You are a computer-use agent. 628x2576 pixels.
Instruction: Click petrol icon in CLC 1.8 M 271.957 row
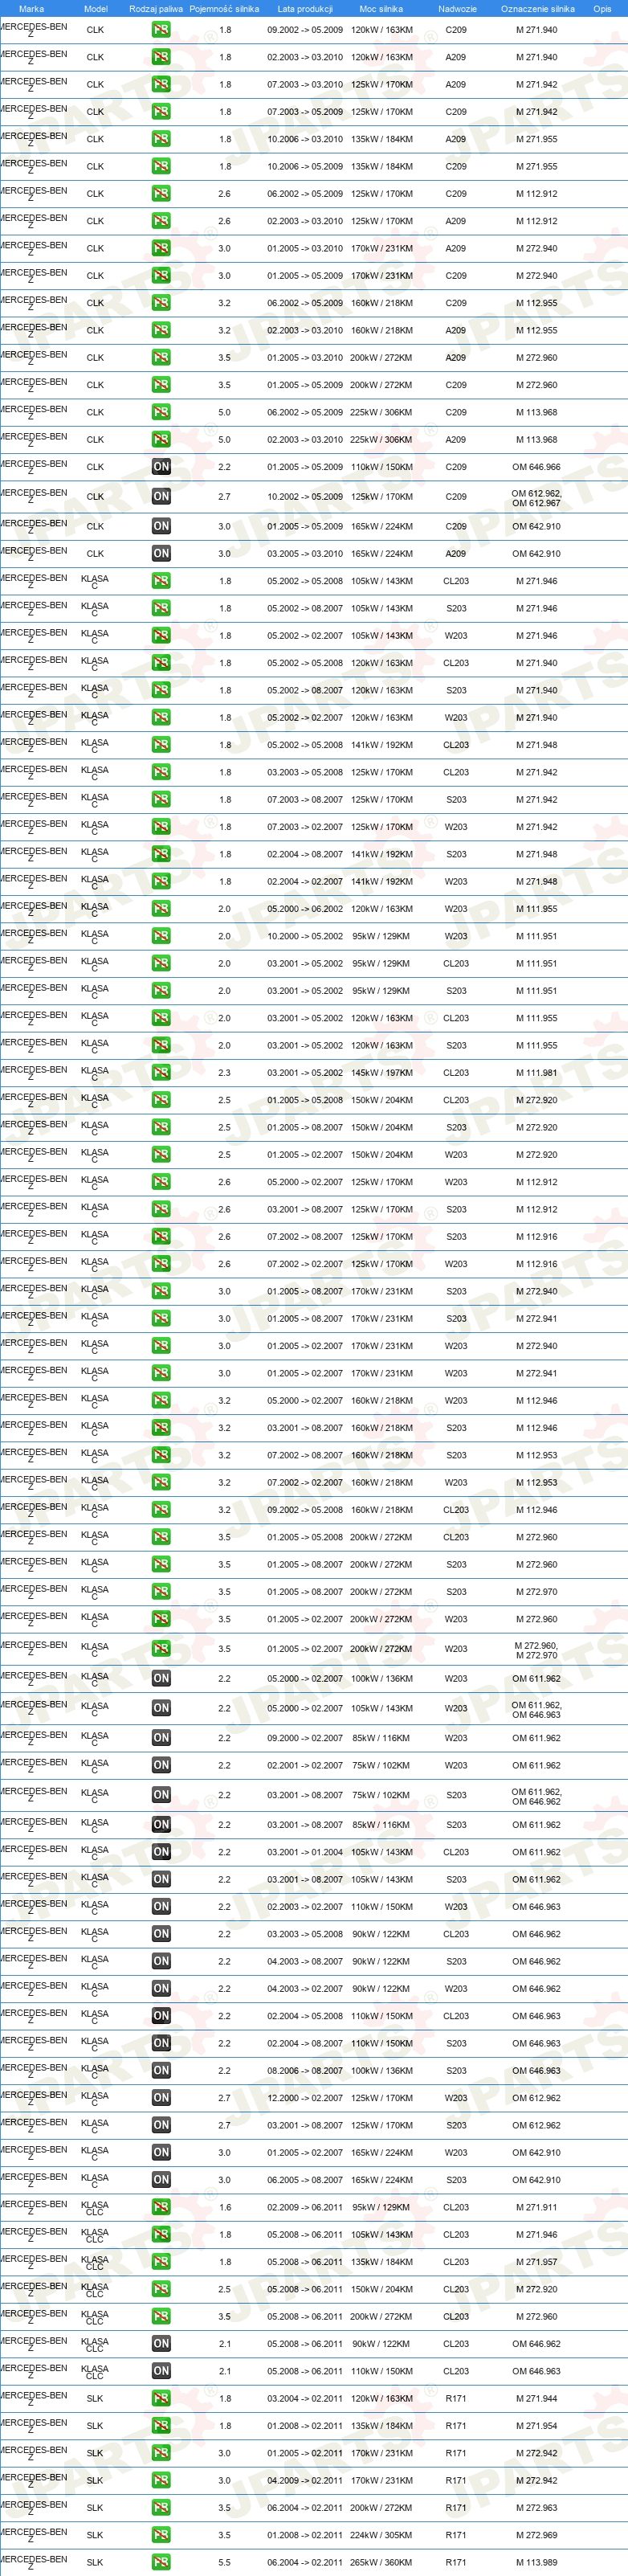click(161, 2261)
